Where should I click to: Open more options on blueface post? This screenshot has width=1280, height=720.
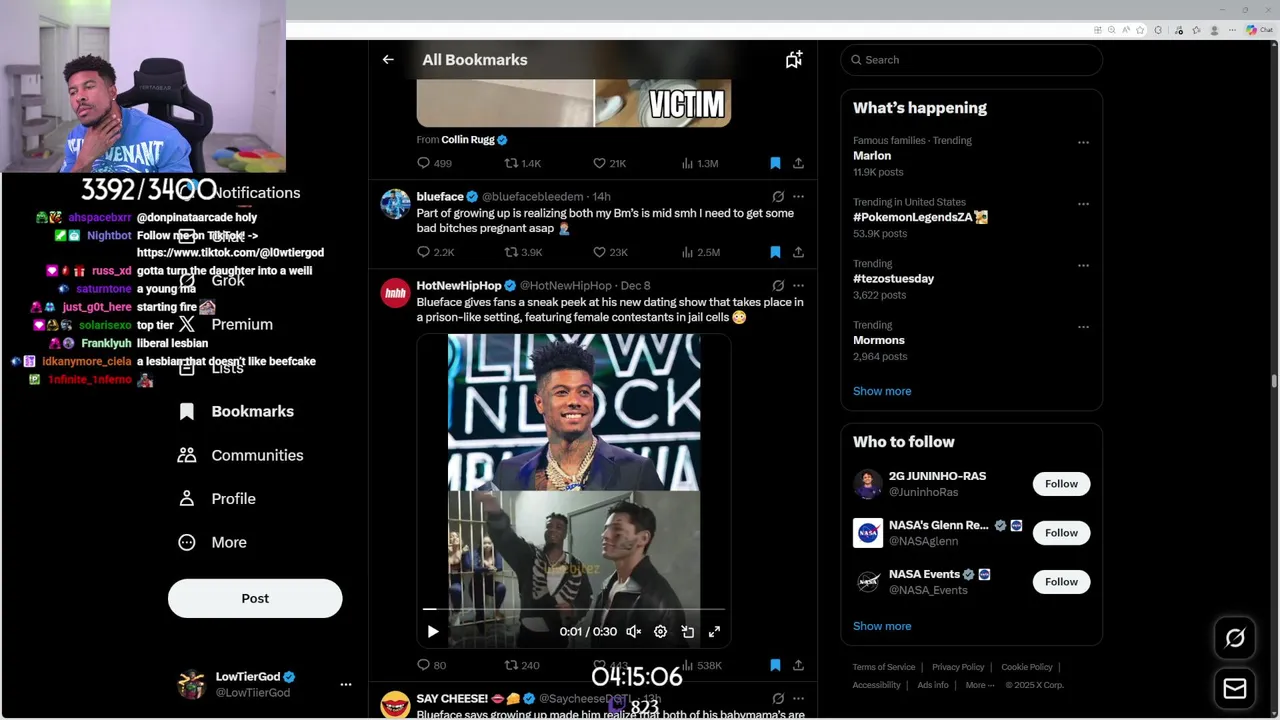point(798,197)
